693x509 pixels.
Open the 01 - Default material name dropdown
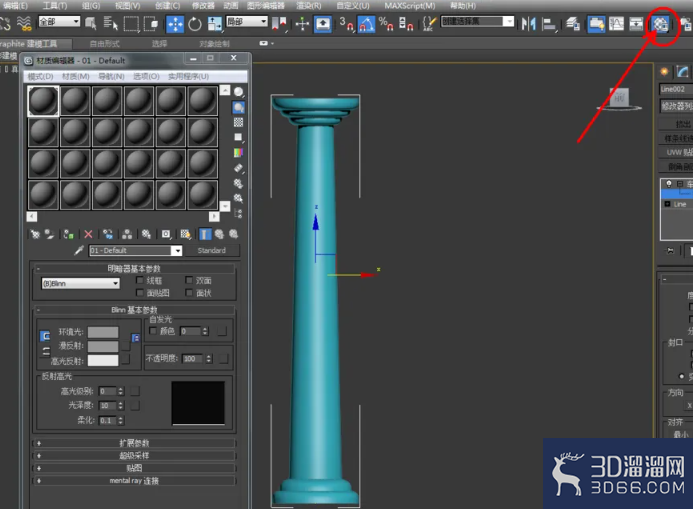pyautogui.click(x=136, y=251)
